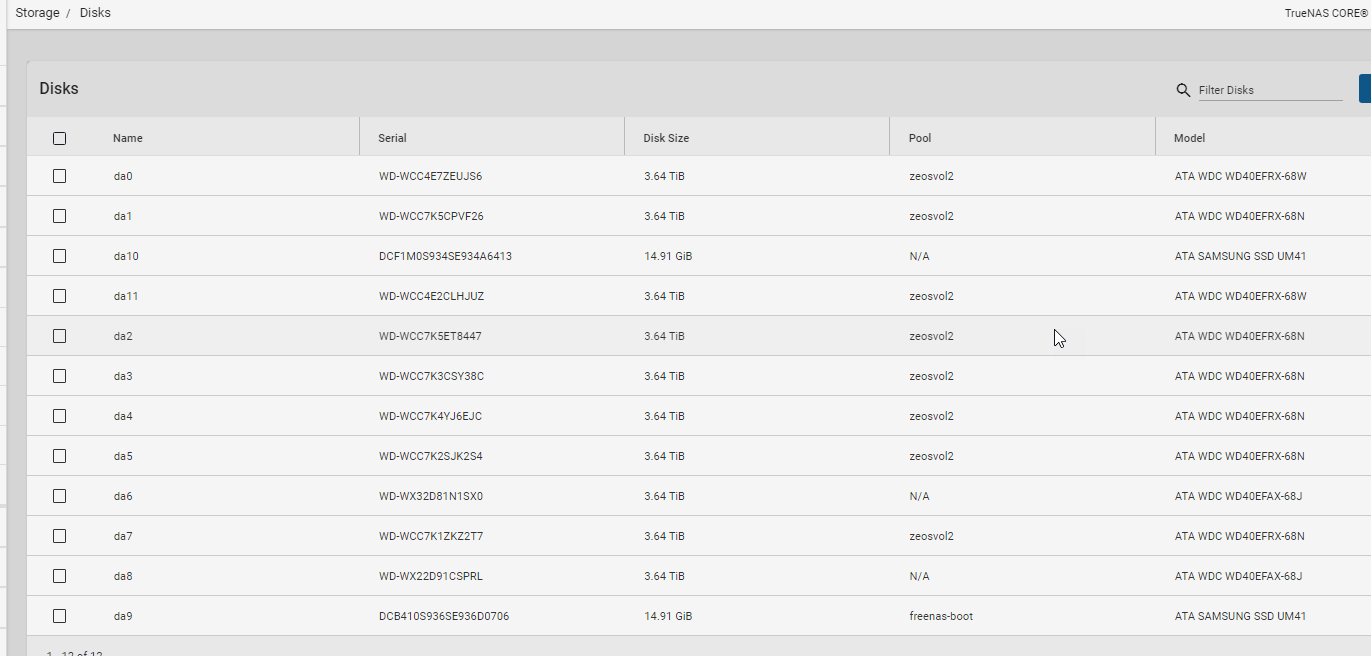This screenshot has height=656, width=1371.
Task: Click the disk name da9
Action: pos(123,616)
